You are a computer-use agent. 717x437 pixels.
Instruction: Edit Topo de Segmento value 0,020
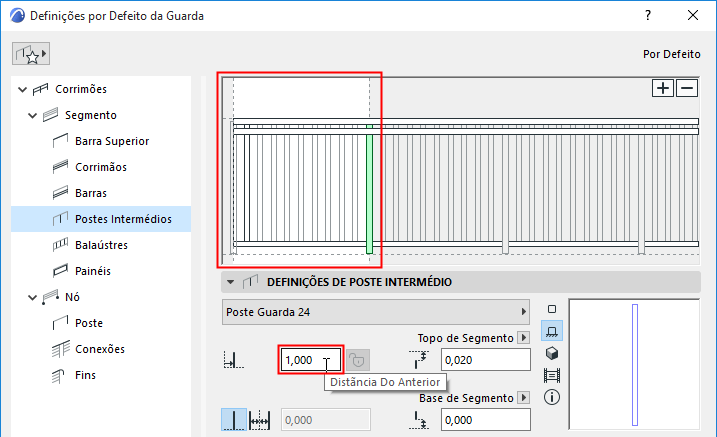click(486, 360)
